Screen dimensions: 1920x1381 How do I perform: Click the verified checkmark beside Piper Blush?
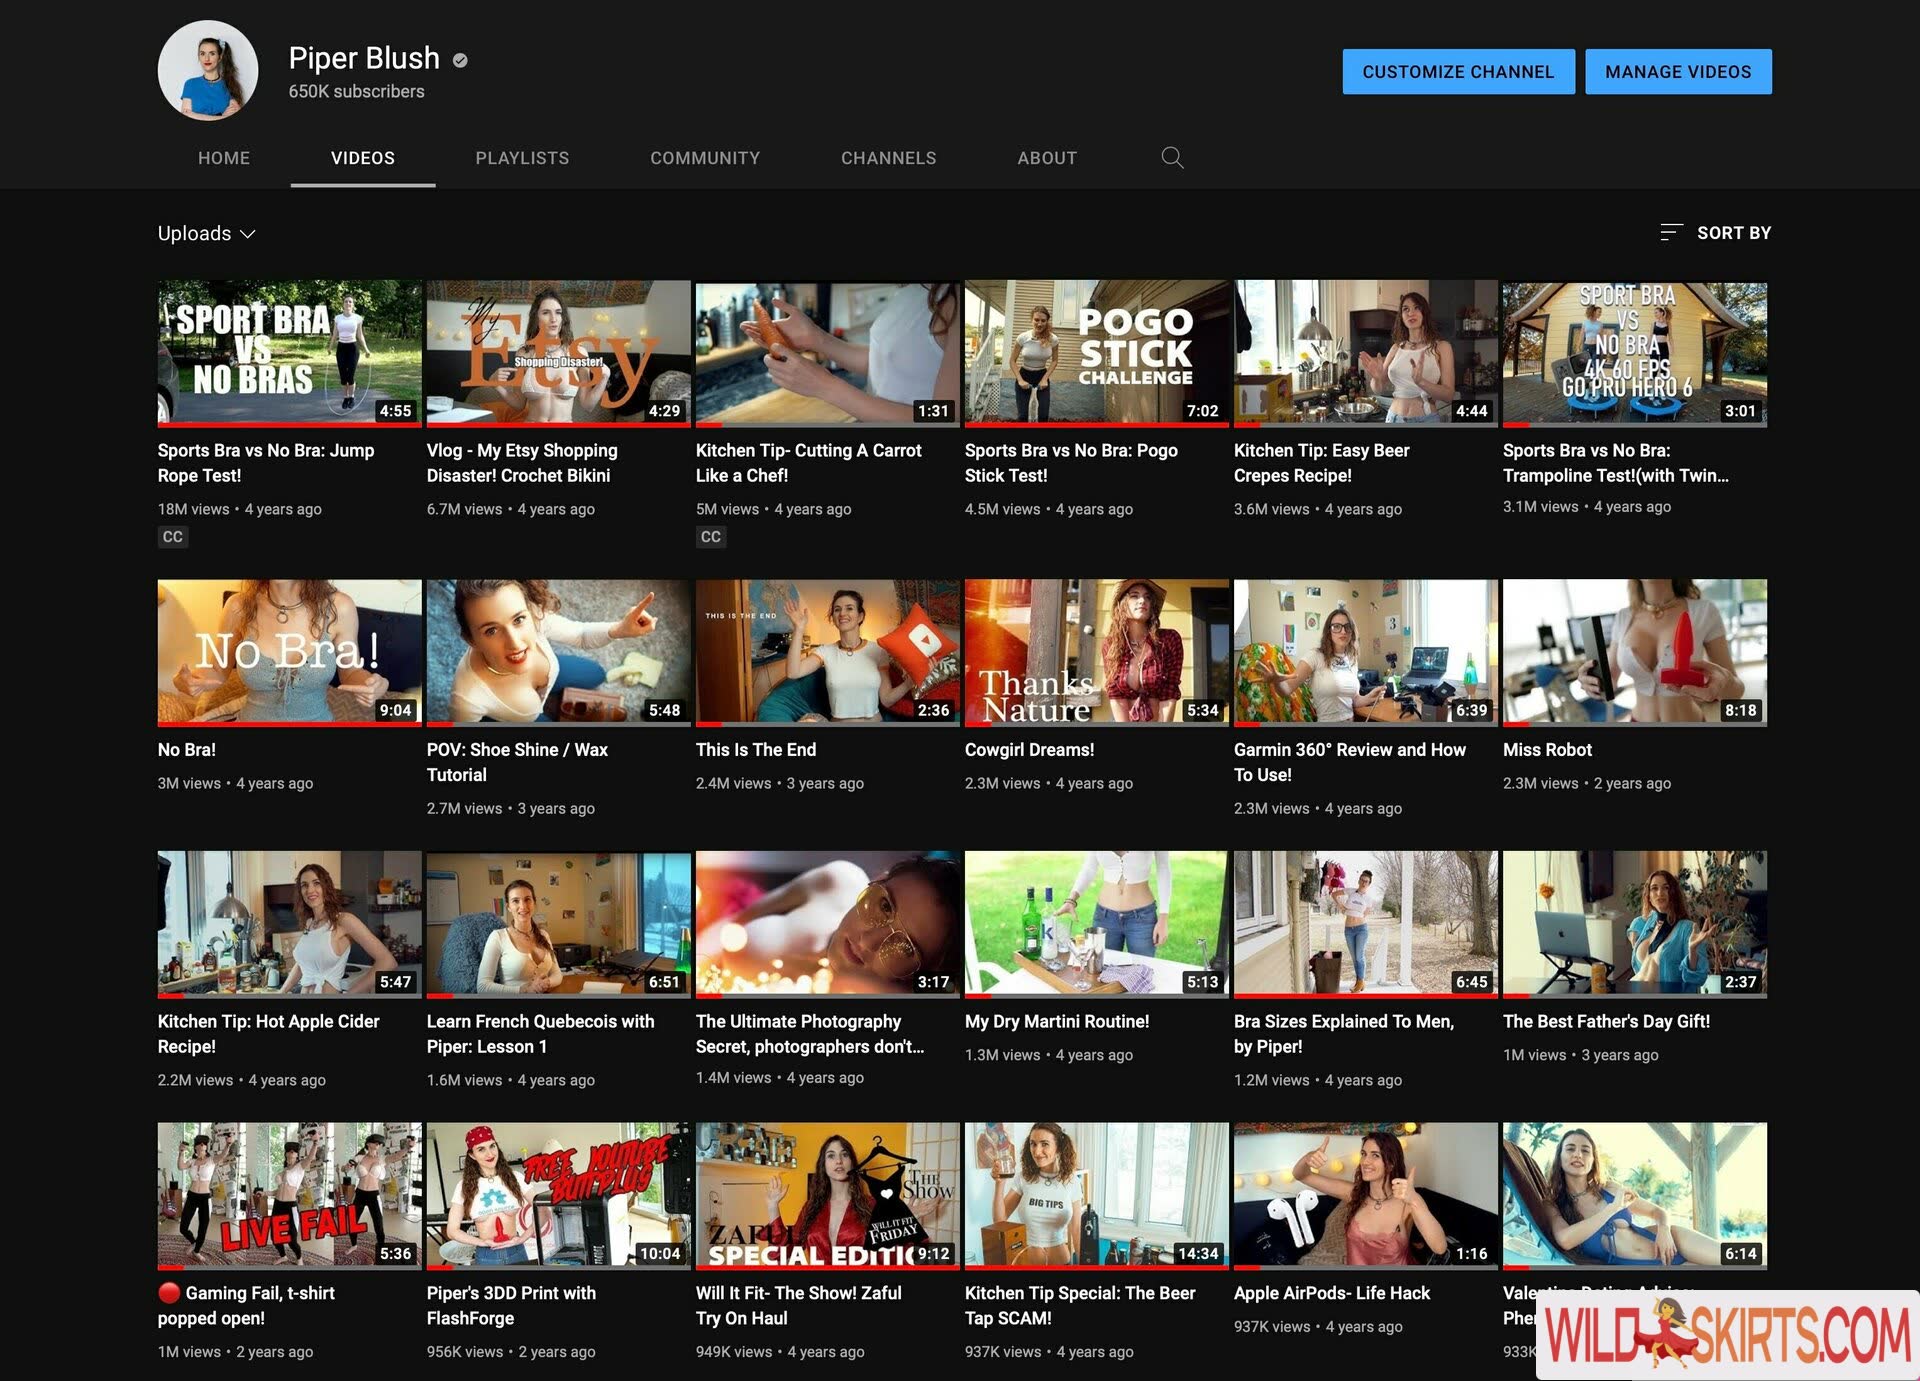click(x=460, y=60)
